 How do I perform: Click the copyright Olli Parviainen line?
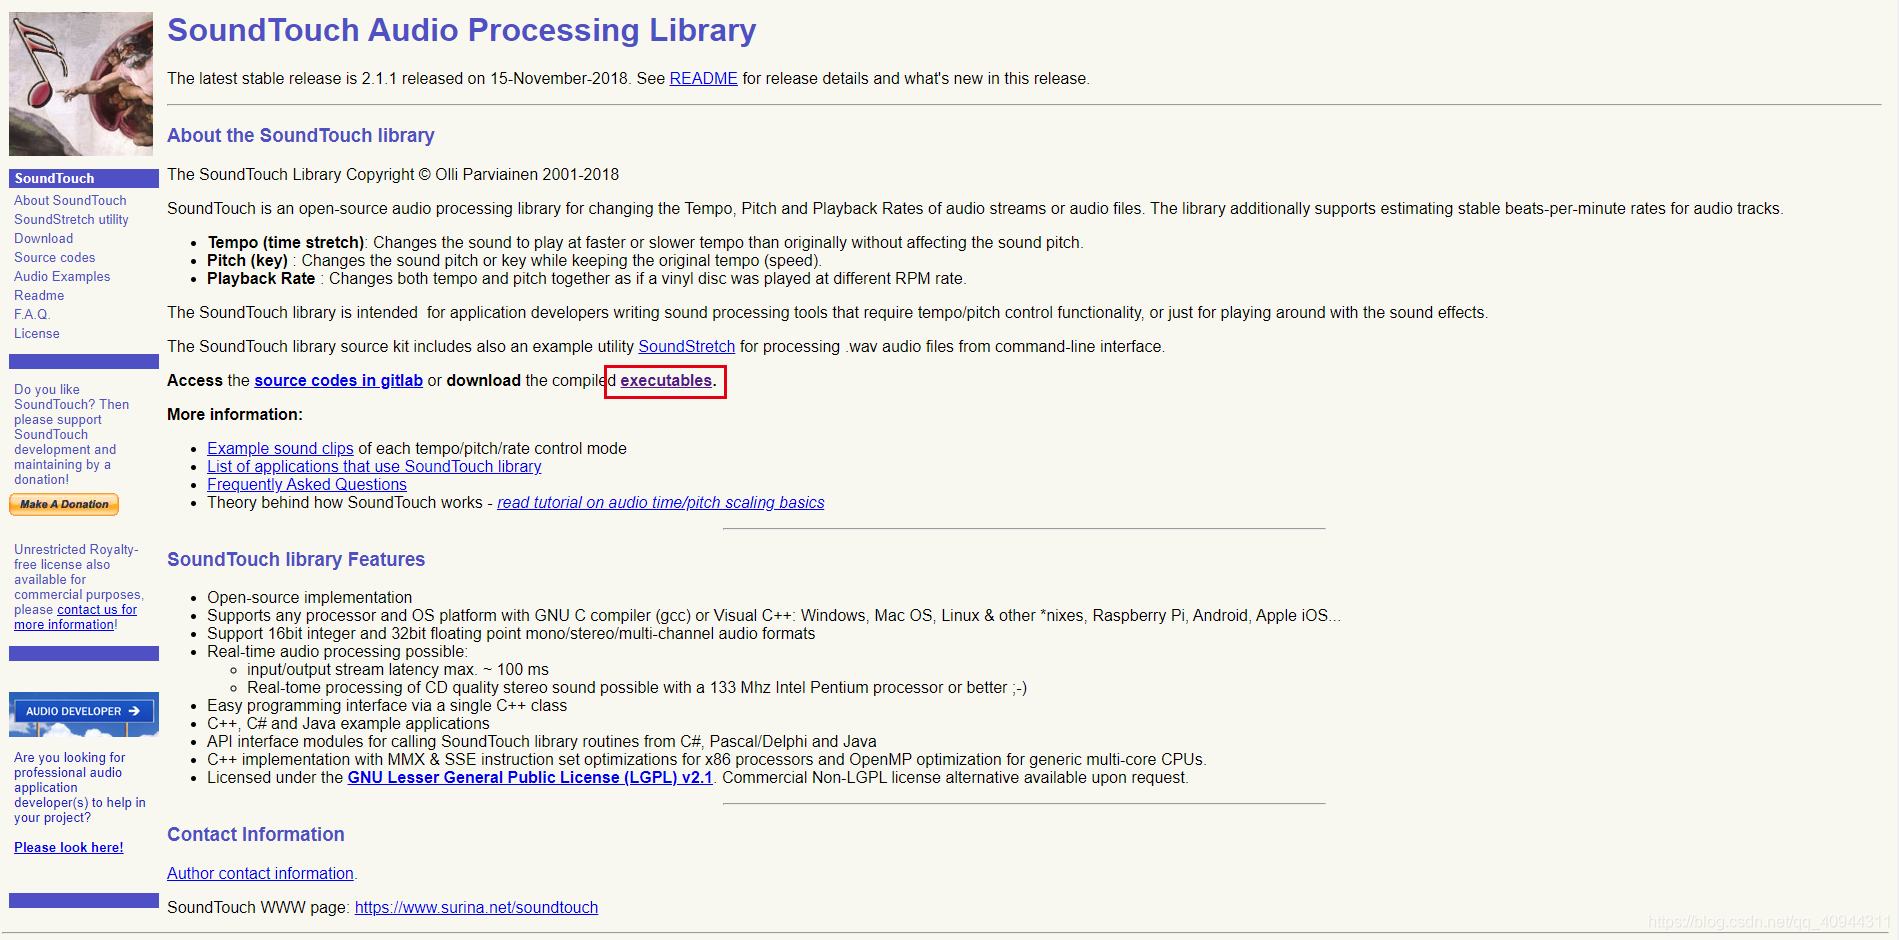coord(393,175)
